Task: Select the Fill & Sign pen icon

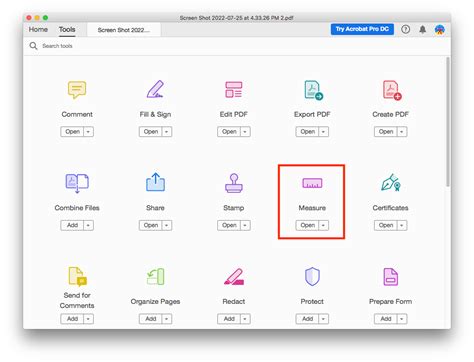Action: click(x=155, y=89)
